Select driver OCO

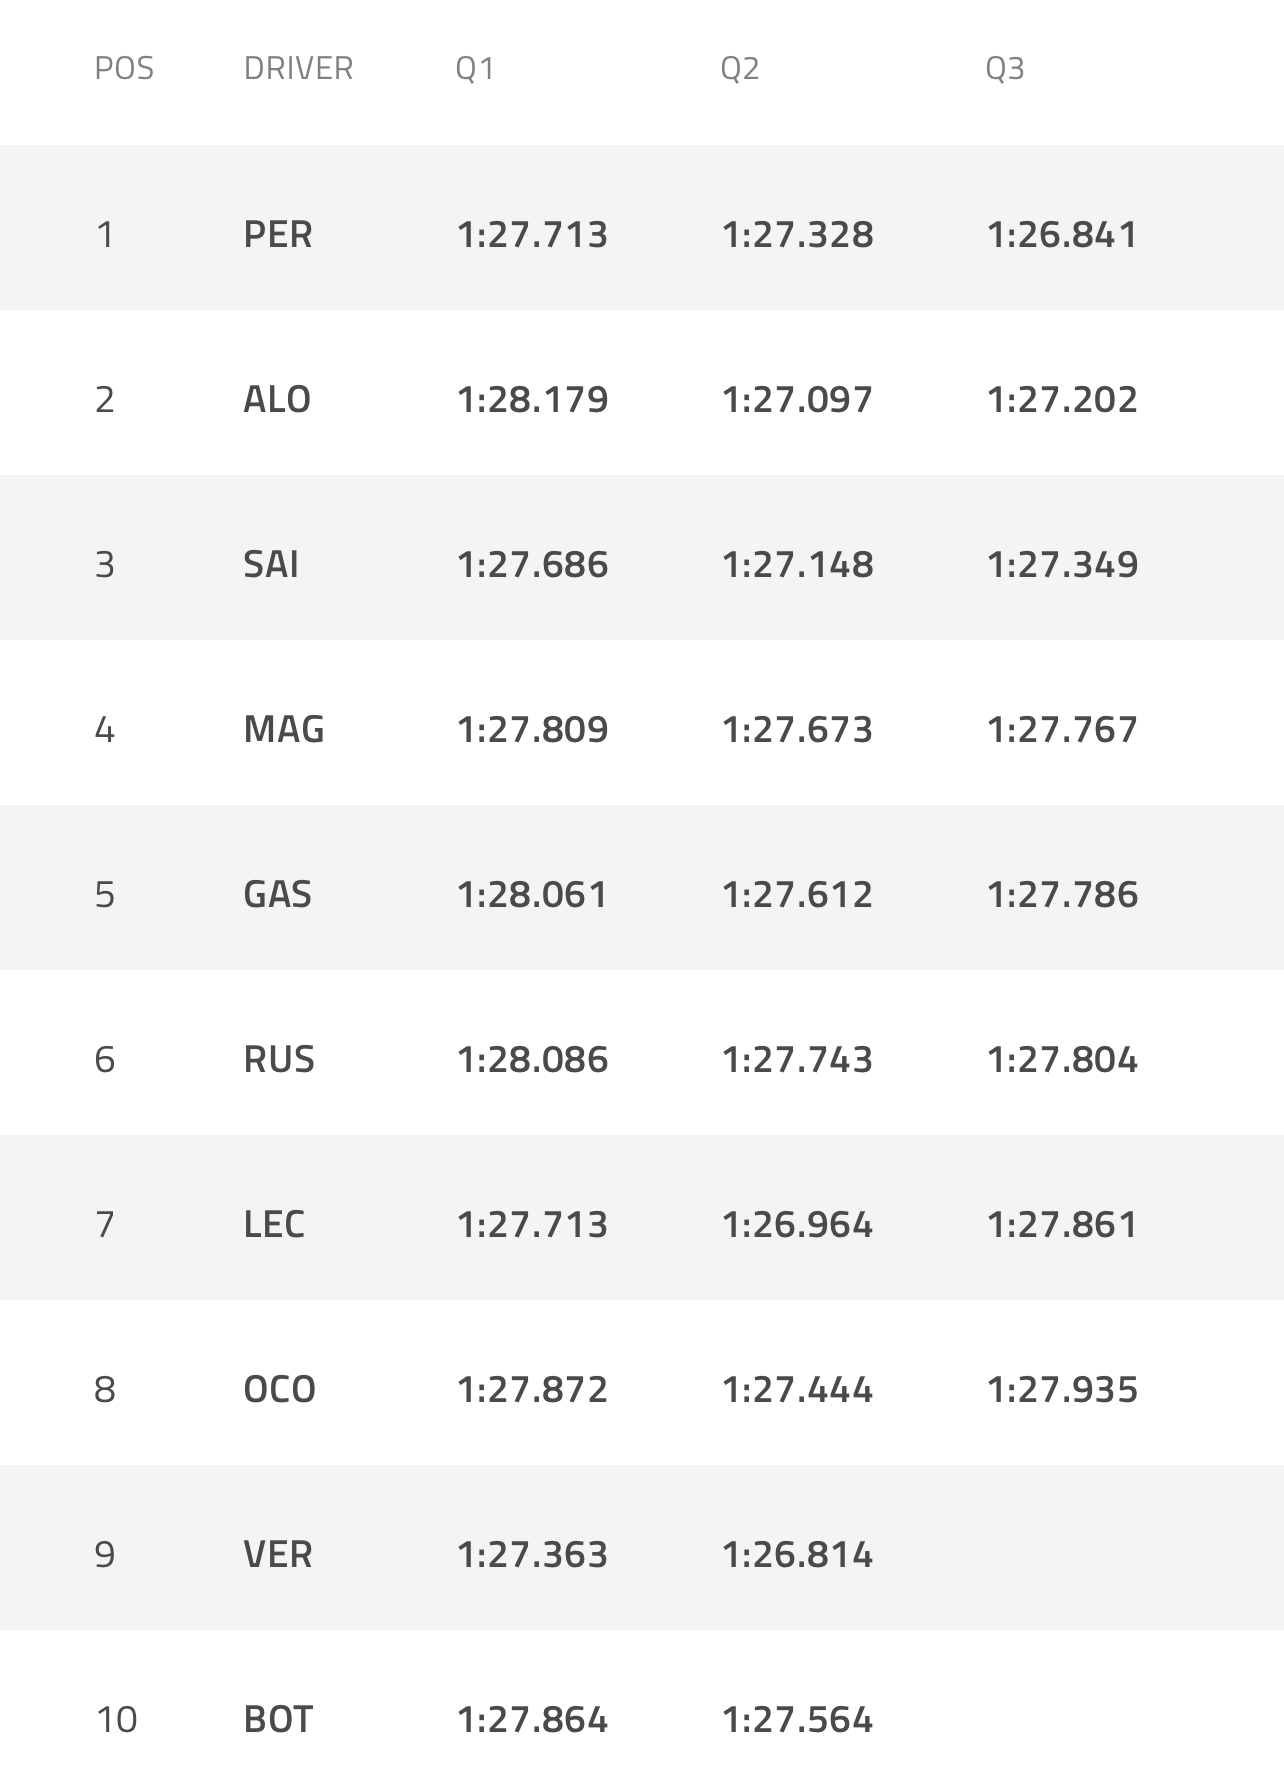point(279,1389)
